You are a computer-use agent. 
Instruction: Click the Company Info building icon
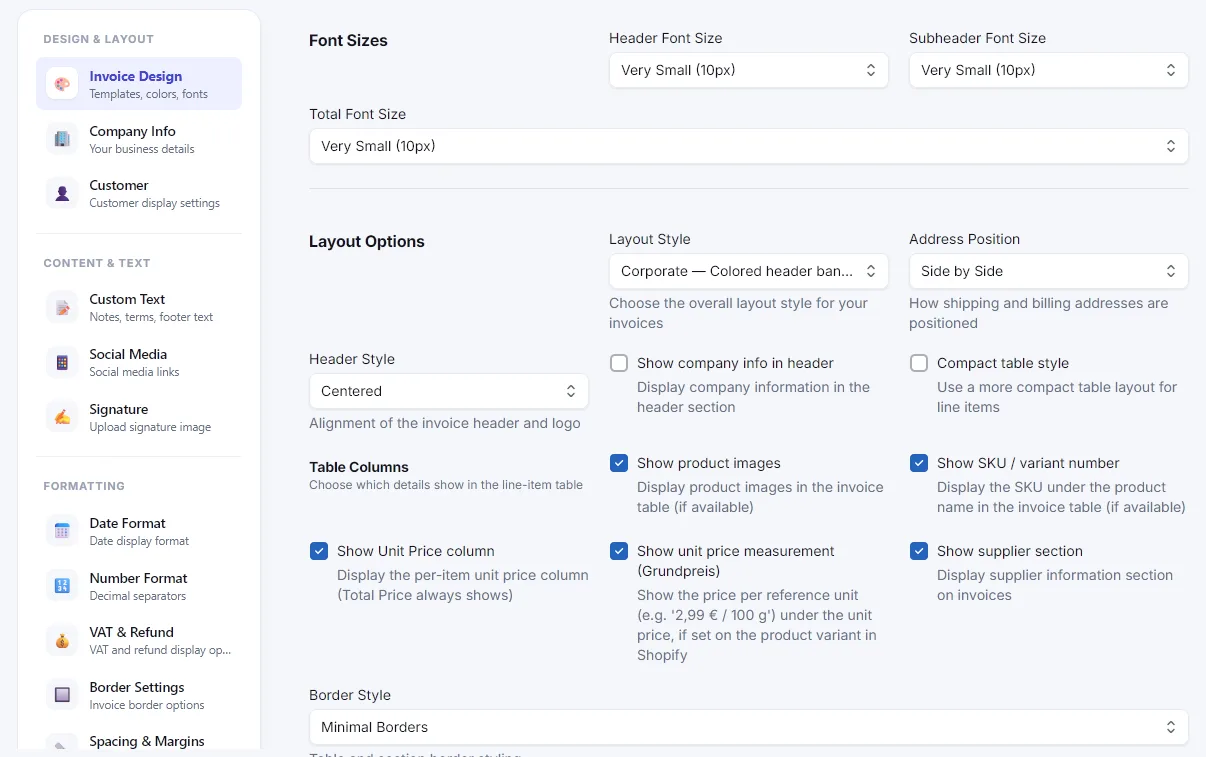[x=62, y=139]
